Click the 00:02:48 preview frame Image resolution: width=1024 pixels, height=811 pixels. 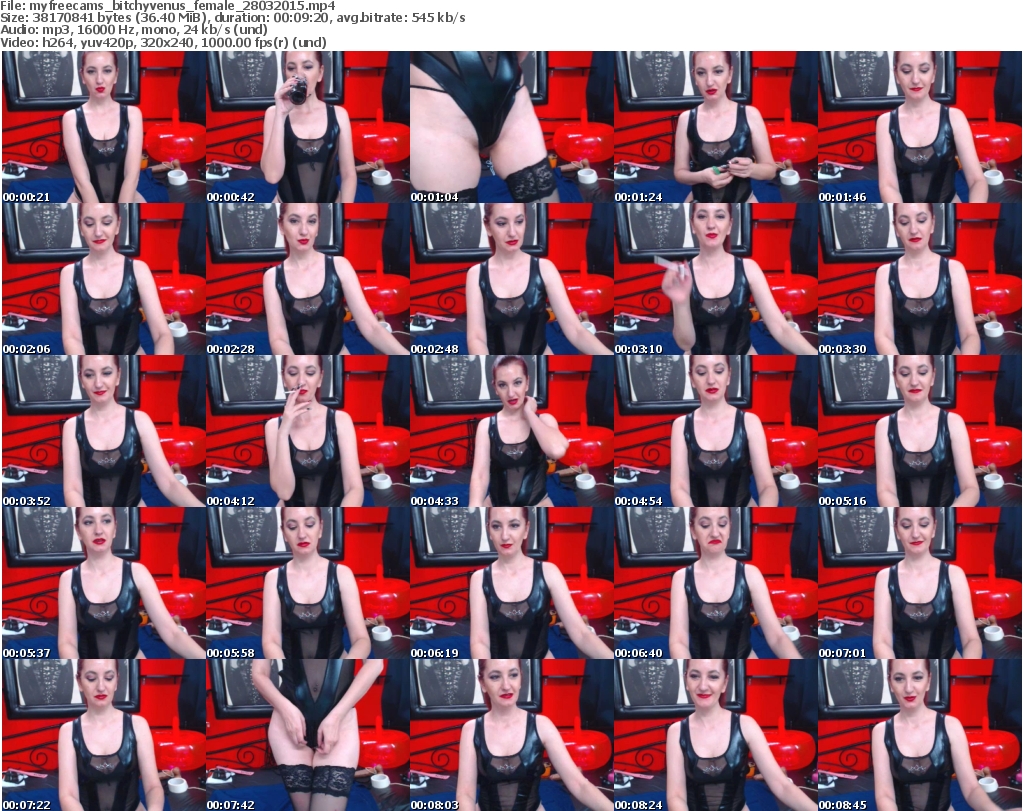tap(511, 279)
